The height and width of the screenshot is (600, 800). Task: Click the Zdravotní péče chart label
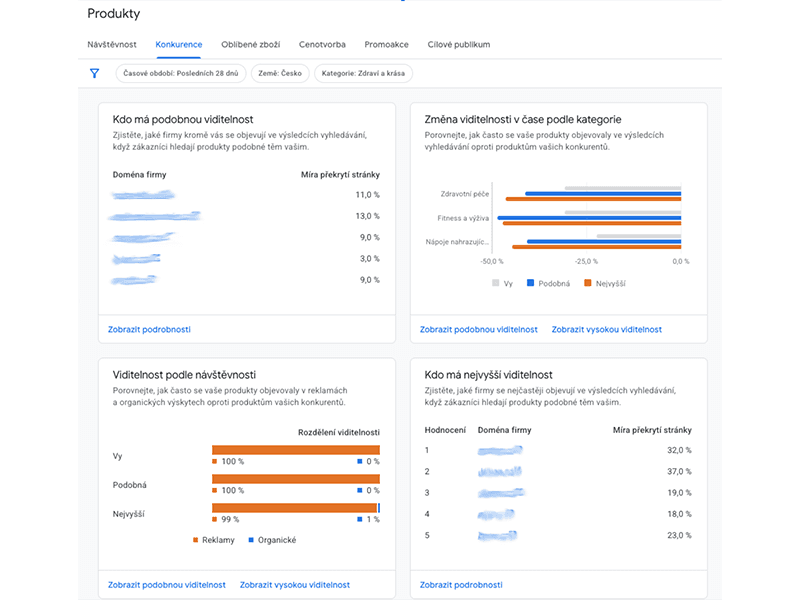point(464,194)
